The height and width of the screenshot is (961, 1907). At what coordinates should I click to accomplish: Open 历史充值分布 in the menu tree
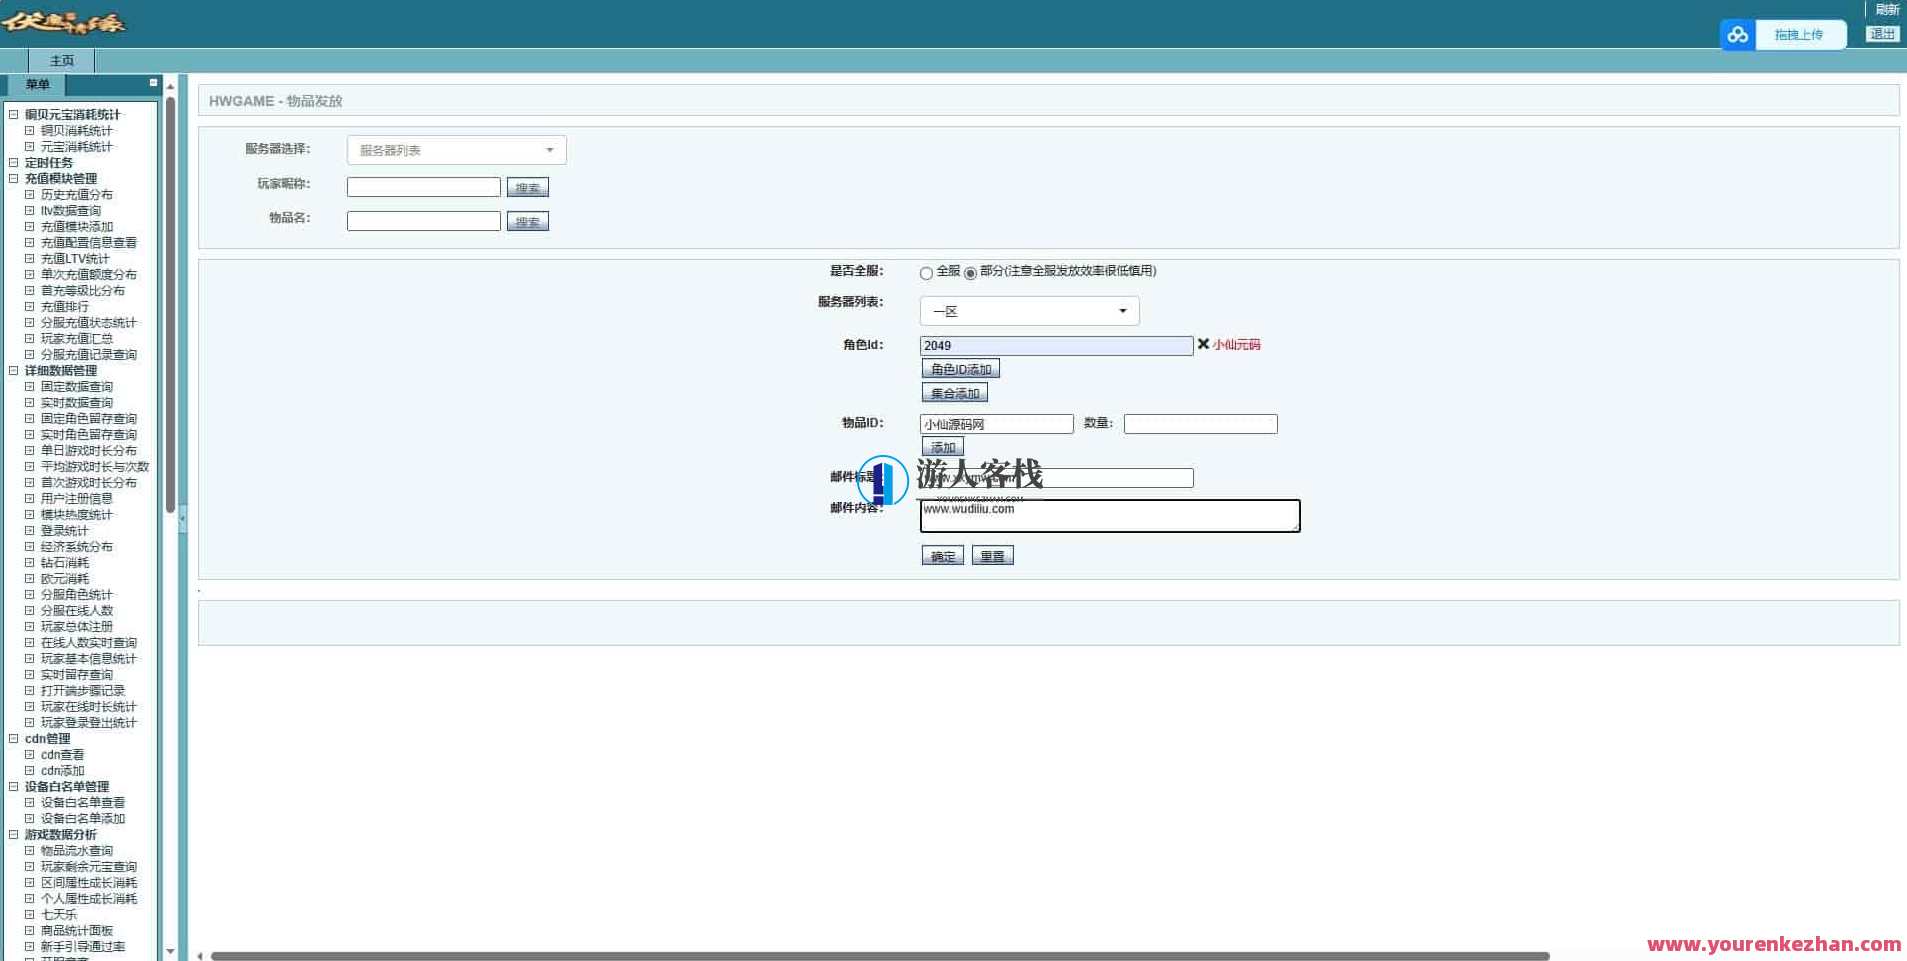(76, 195)
